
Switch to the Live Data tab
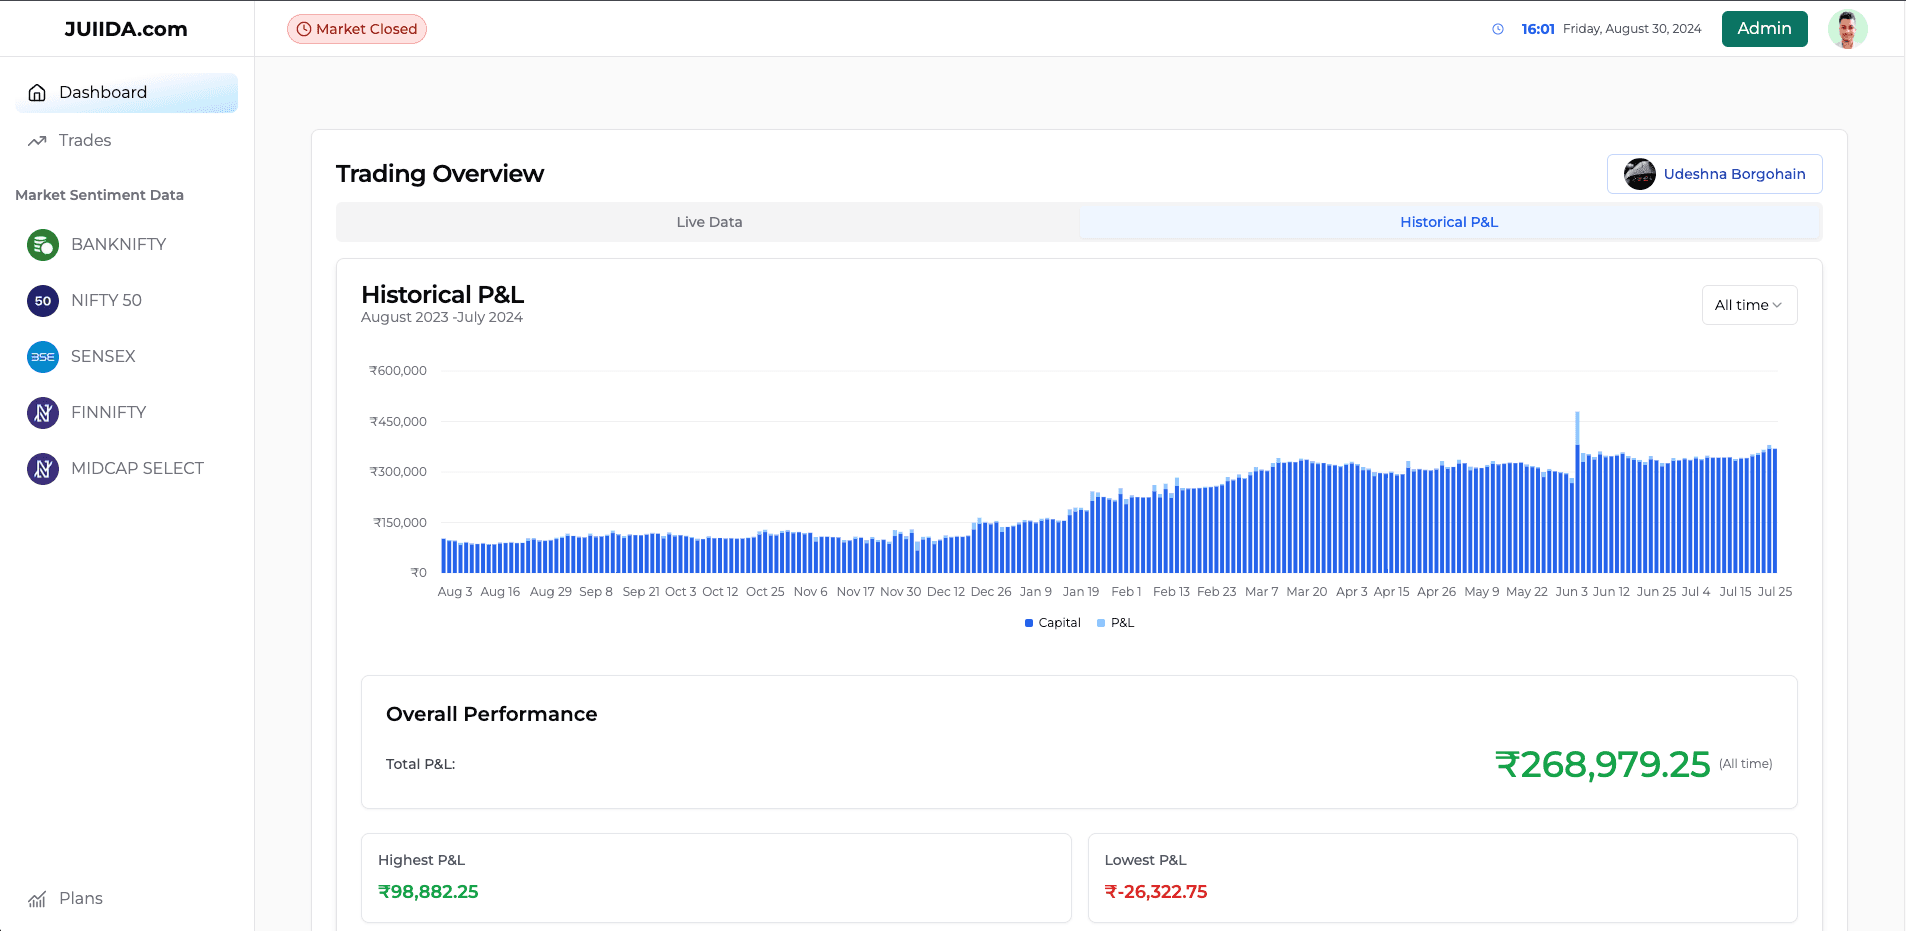coord(709,222)
